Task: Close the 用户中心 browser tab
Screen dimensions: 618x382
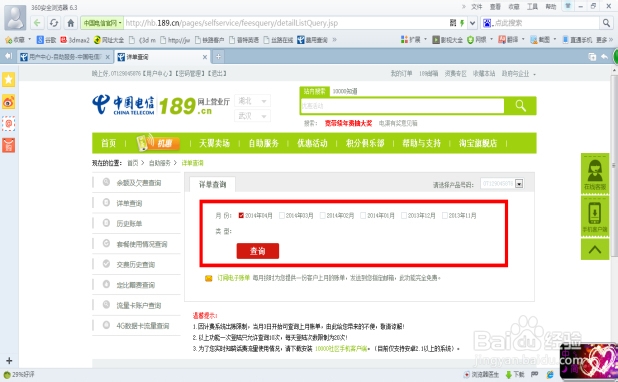Action: (107, 57)
